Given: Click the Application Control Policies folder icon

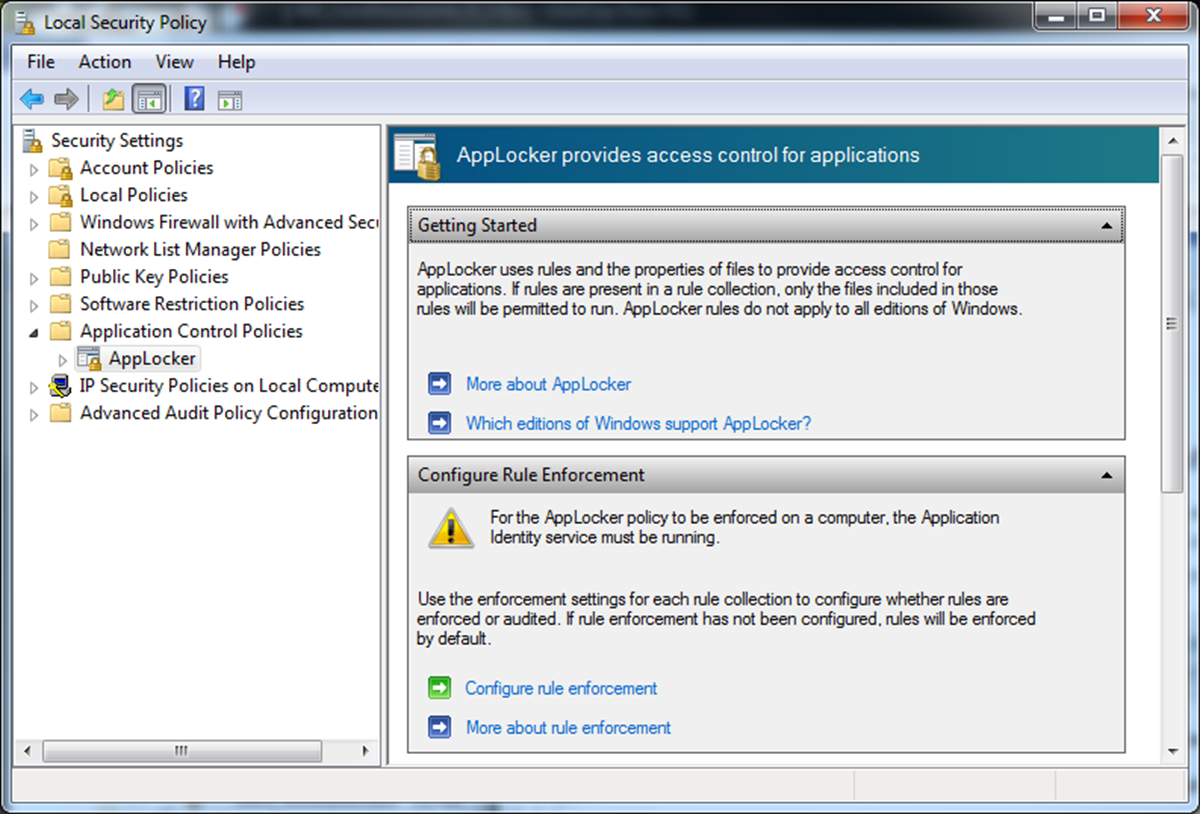Looking at the screenshot, I should click(x=61, y=331).
